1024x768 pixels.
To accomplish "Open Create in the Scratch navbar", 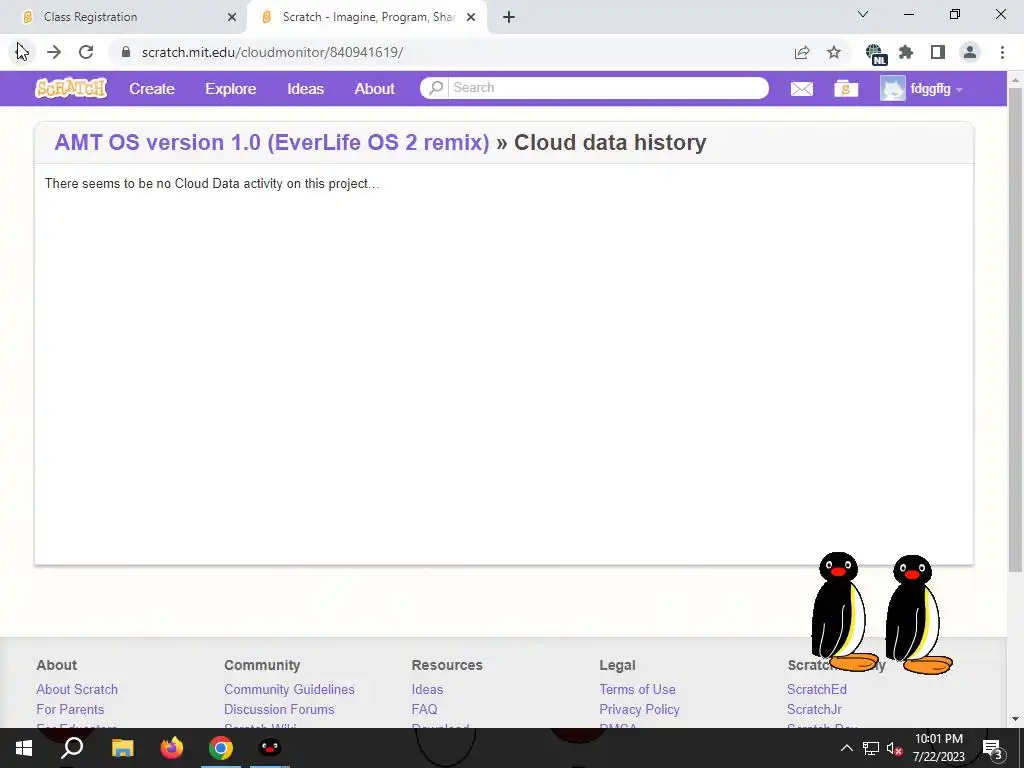I will pyautogui.click(x=152, y=89).
